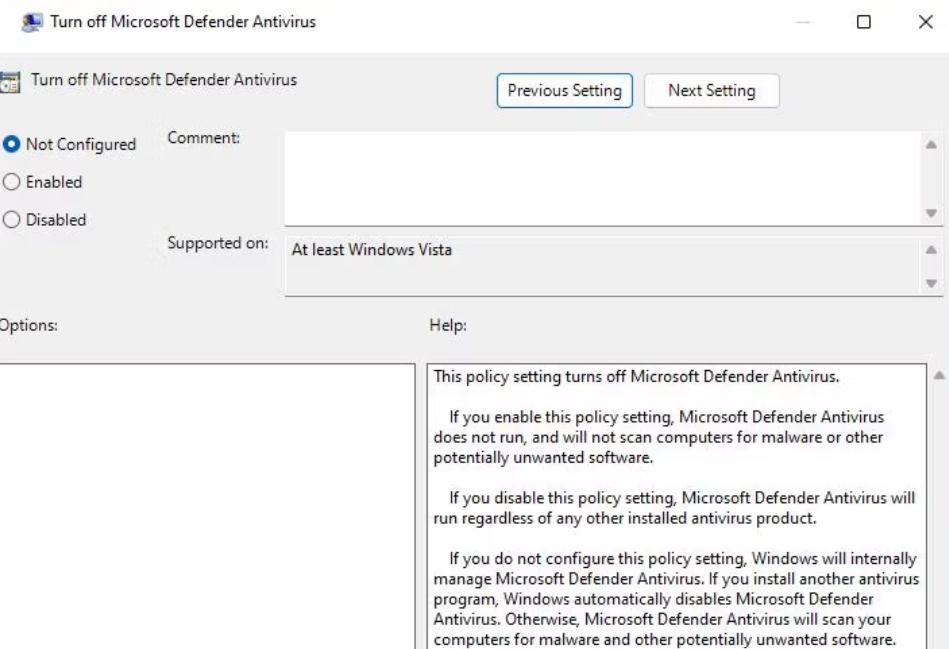Minimize the policy settings window

point(803,22)
